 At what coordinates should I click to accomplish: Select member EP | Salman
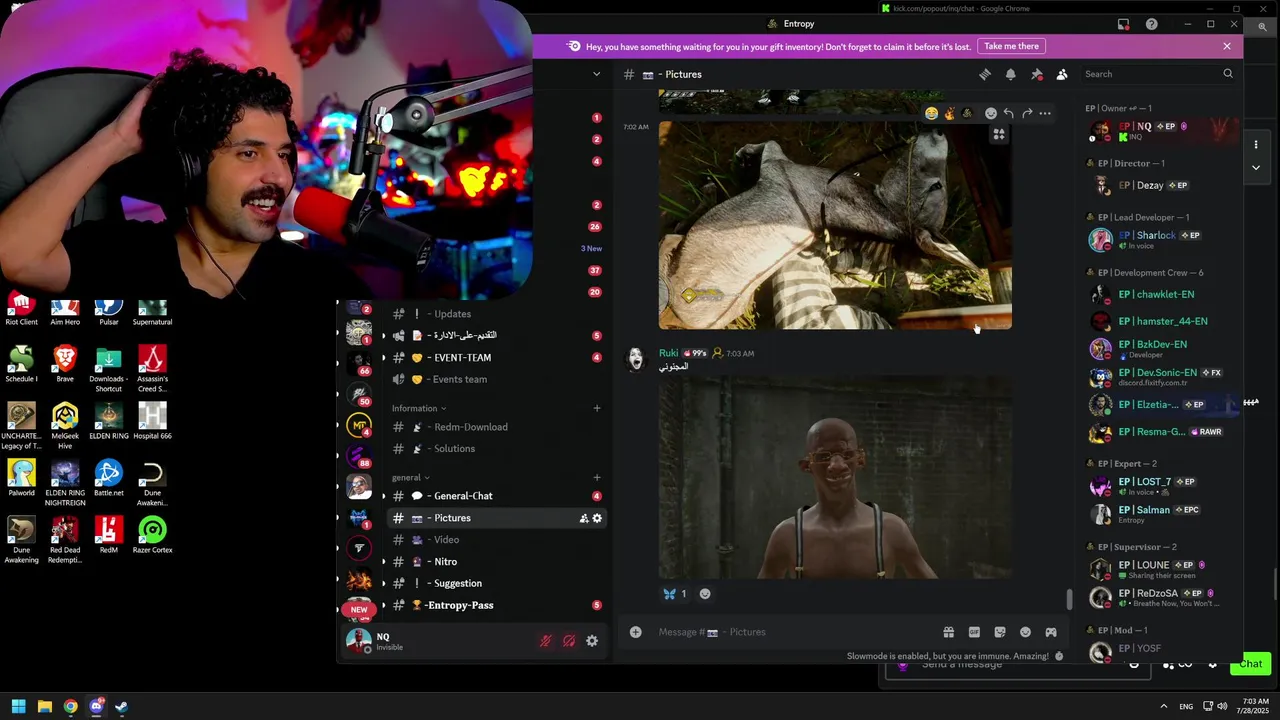coord(1161,514)
